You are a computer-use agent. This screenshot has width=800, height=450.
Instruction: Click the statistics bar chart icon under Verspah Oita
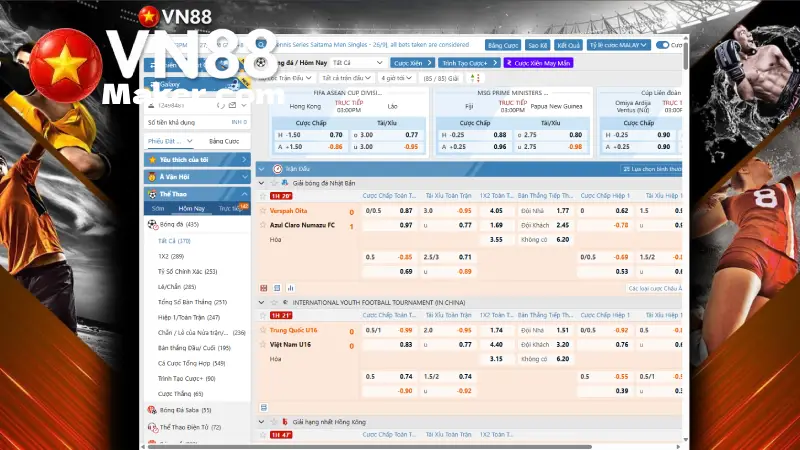click(x=290, y=288)
